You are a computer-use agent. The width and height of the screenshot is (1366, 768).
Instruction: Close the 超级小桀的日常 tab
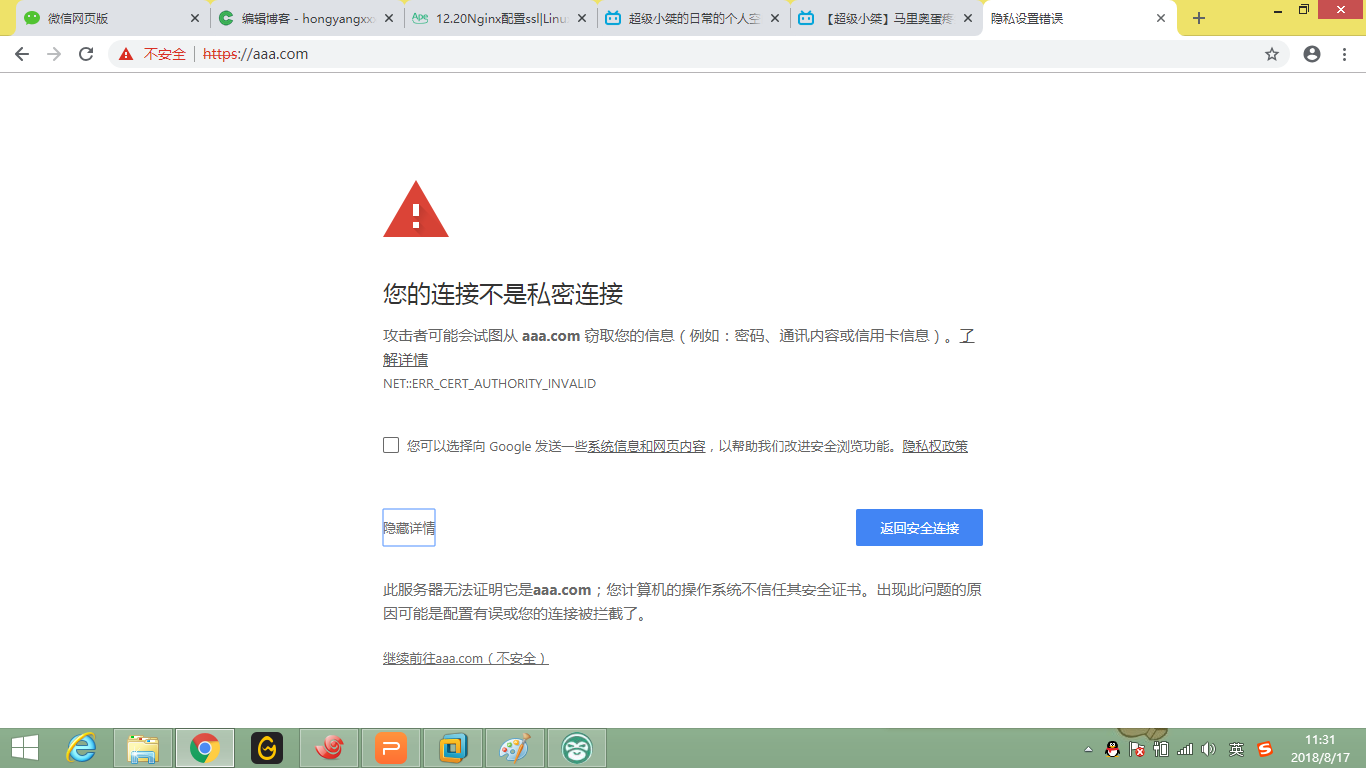(x=775, y=18)
